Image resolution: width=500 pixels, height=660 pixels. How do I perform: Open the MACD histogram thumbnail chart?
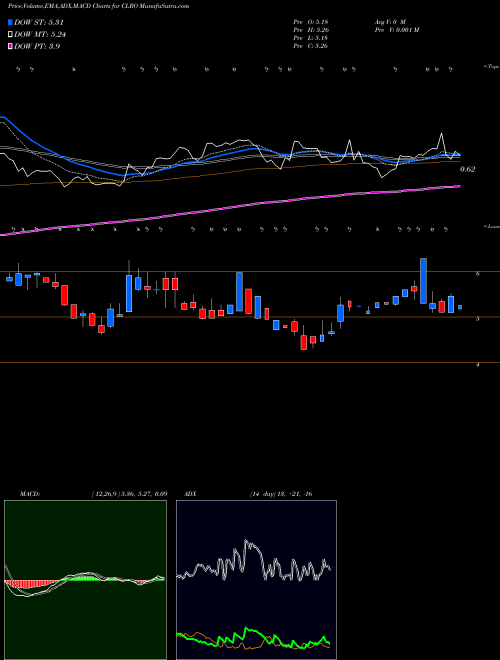[85, 580]
